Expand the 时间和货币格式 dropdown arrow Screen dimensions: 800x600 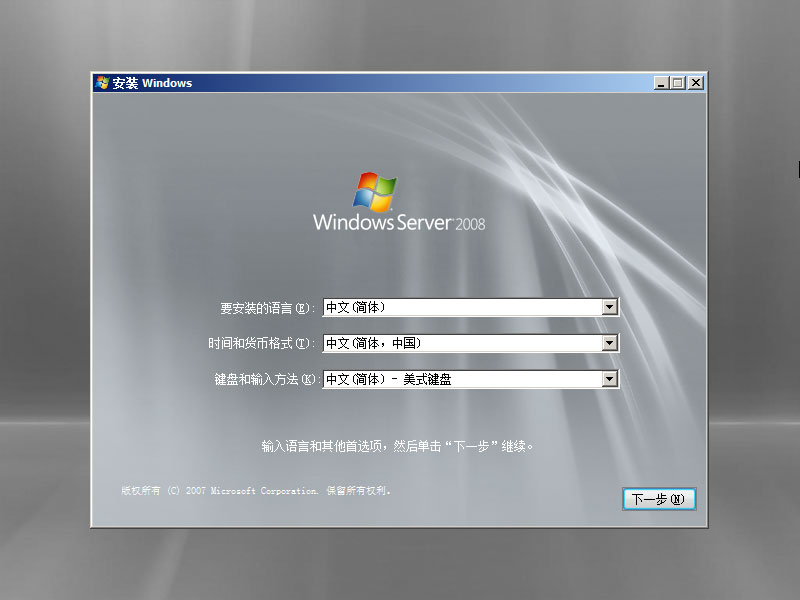pos(610,343)
